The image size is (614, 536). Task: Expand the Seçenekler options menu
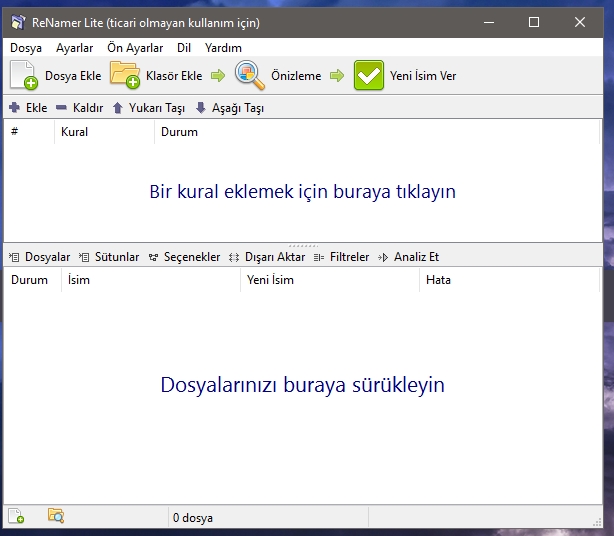184,257
